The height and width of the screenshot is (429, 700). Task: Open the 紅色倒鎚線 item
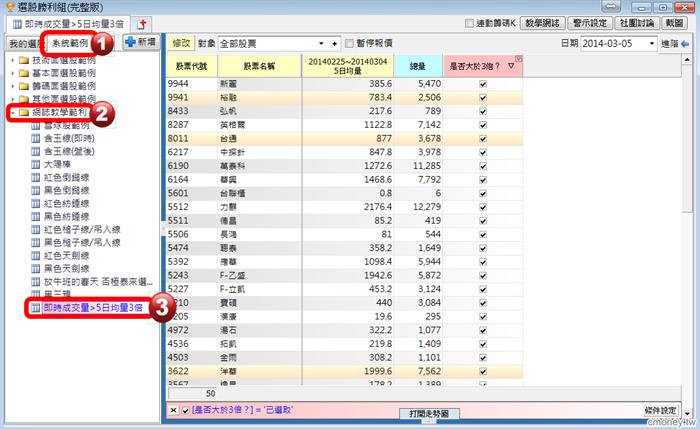[x=67, y=177]
